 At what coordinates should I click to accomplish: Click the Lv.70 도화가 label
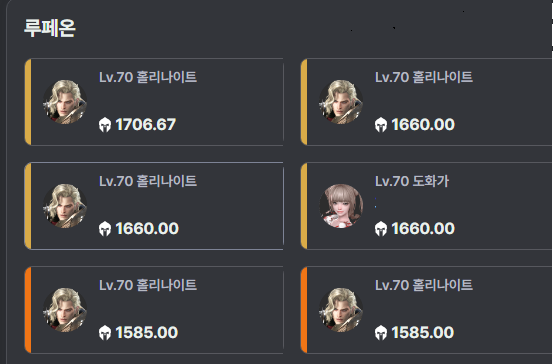coord(412,181)
